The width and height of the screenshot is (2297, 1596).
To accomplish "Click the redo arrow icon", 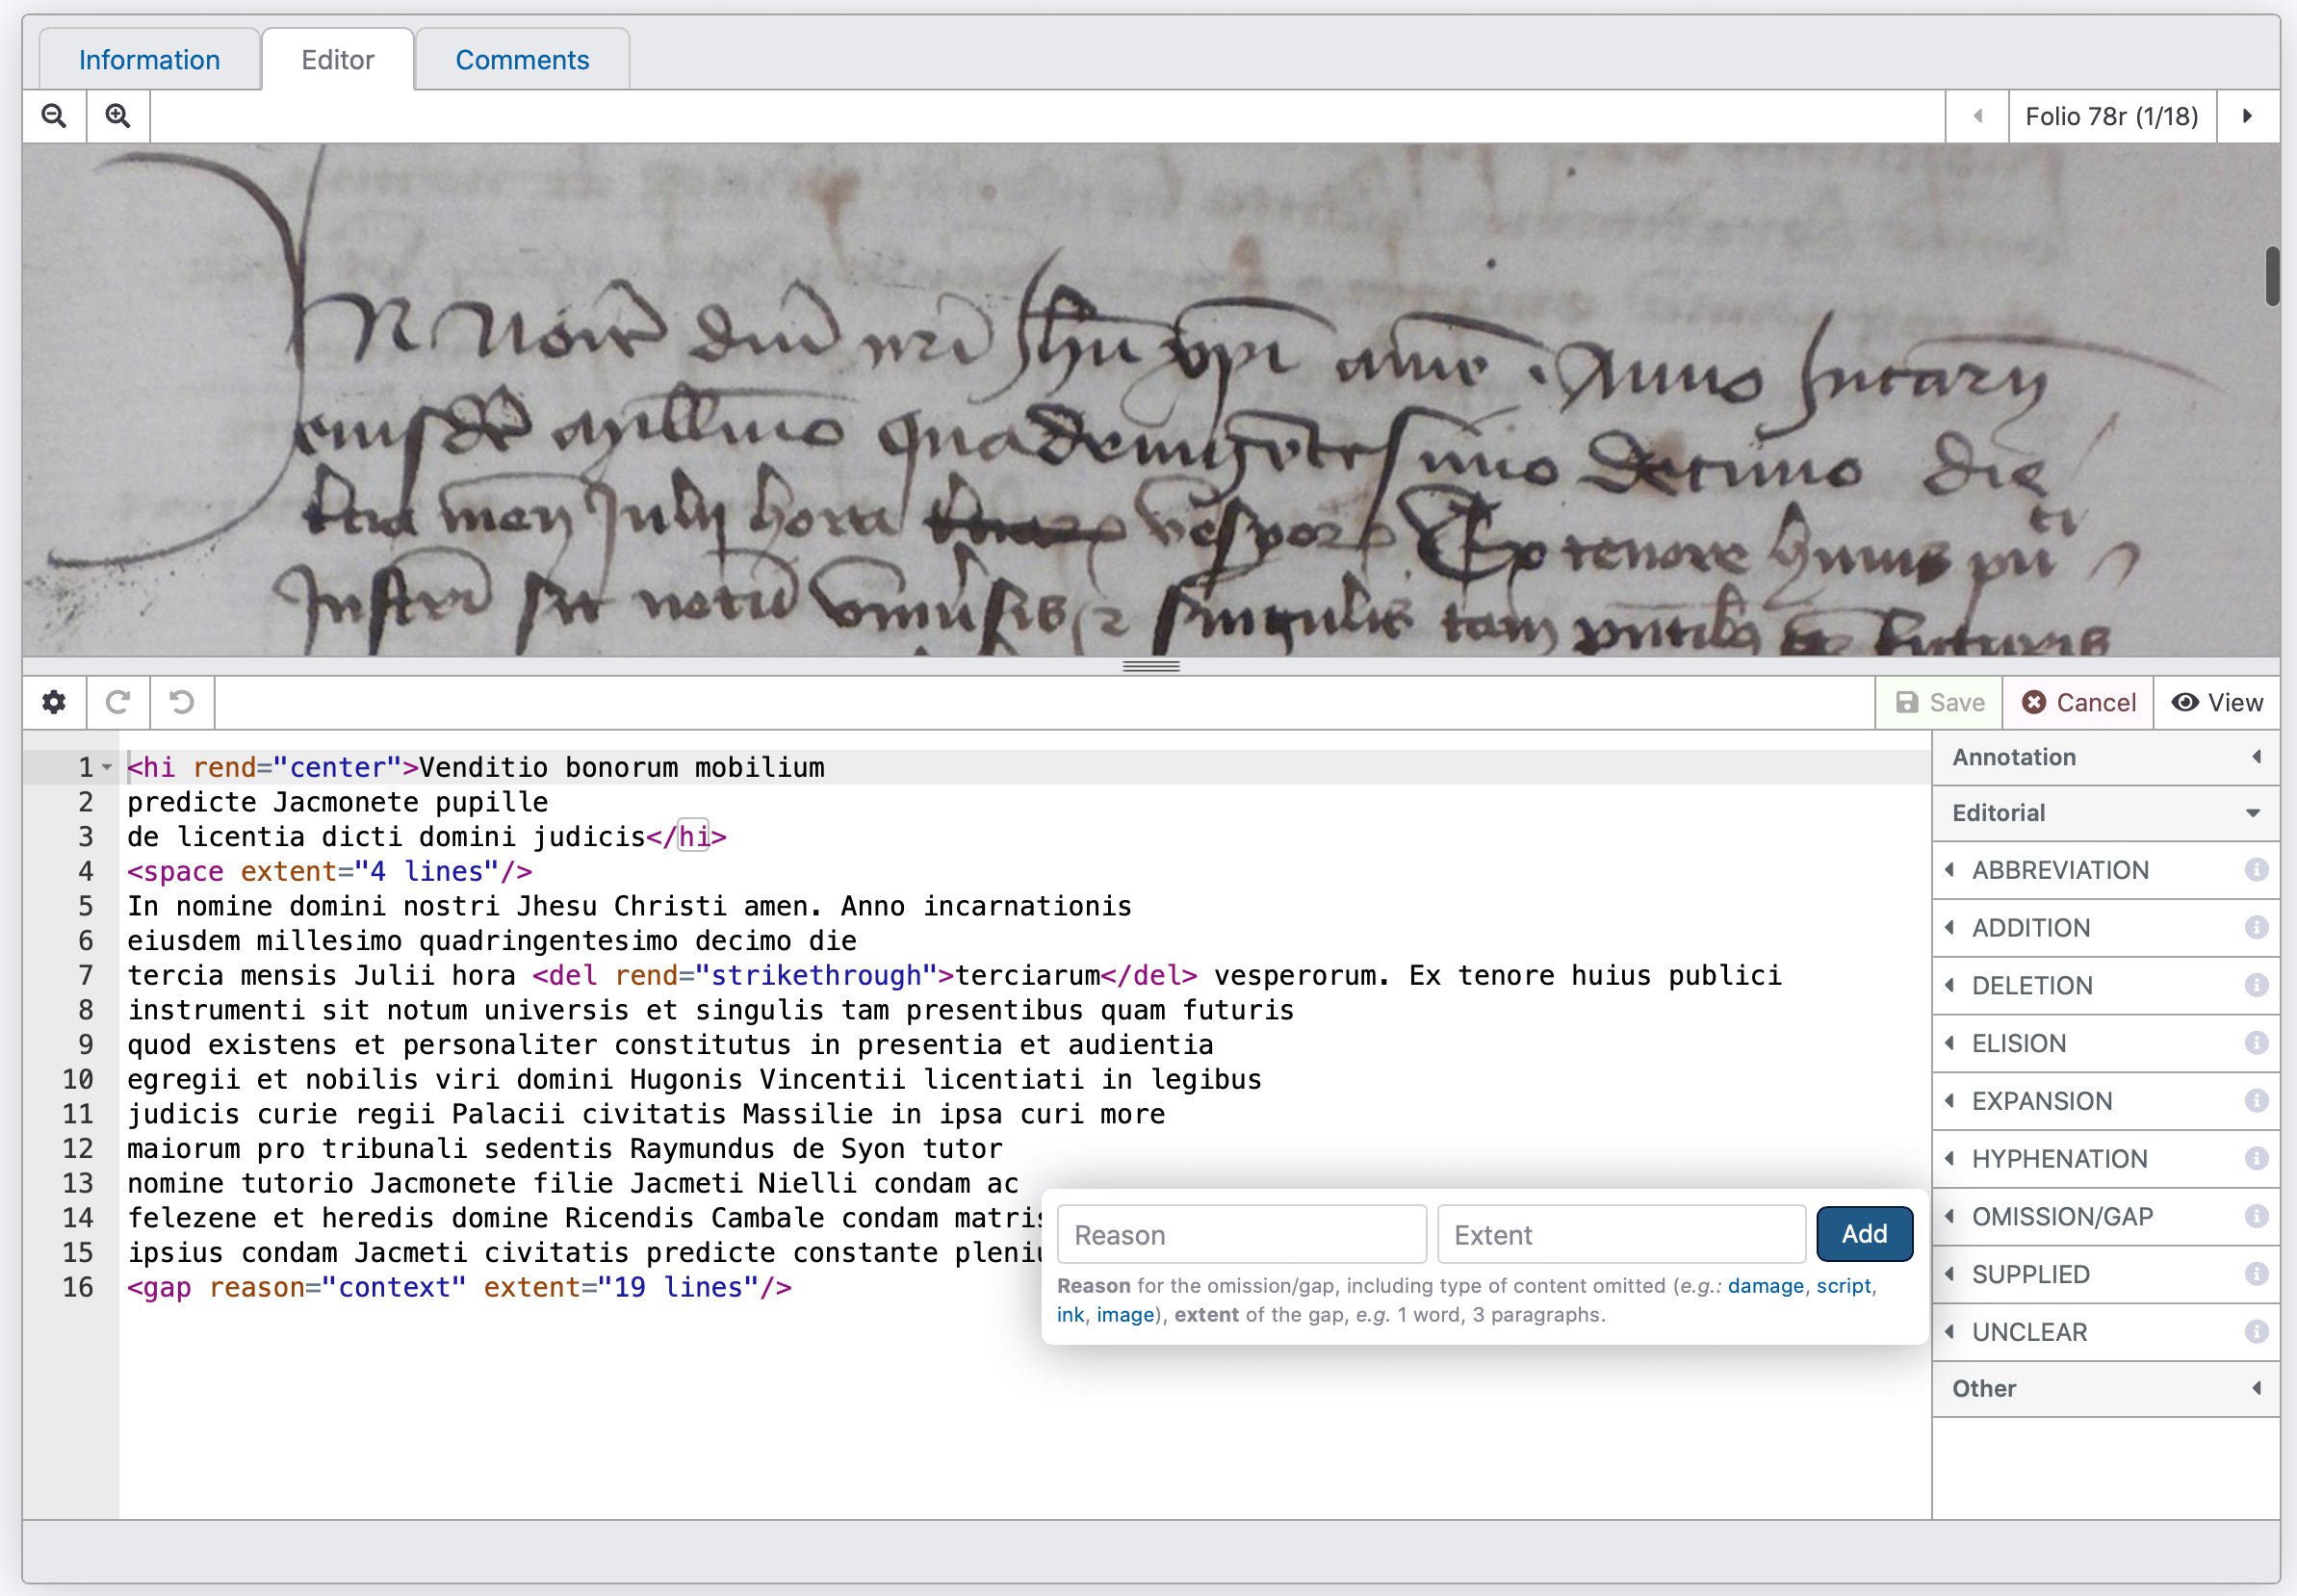I will point(118,702).
